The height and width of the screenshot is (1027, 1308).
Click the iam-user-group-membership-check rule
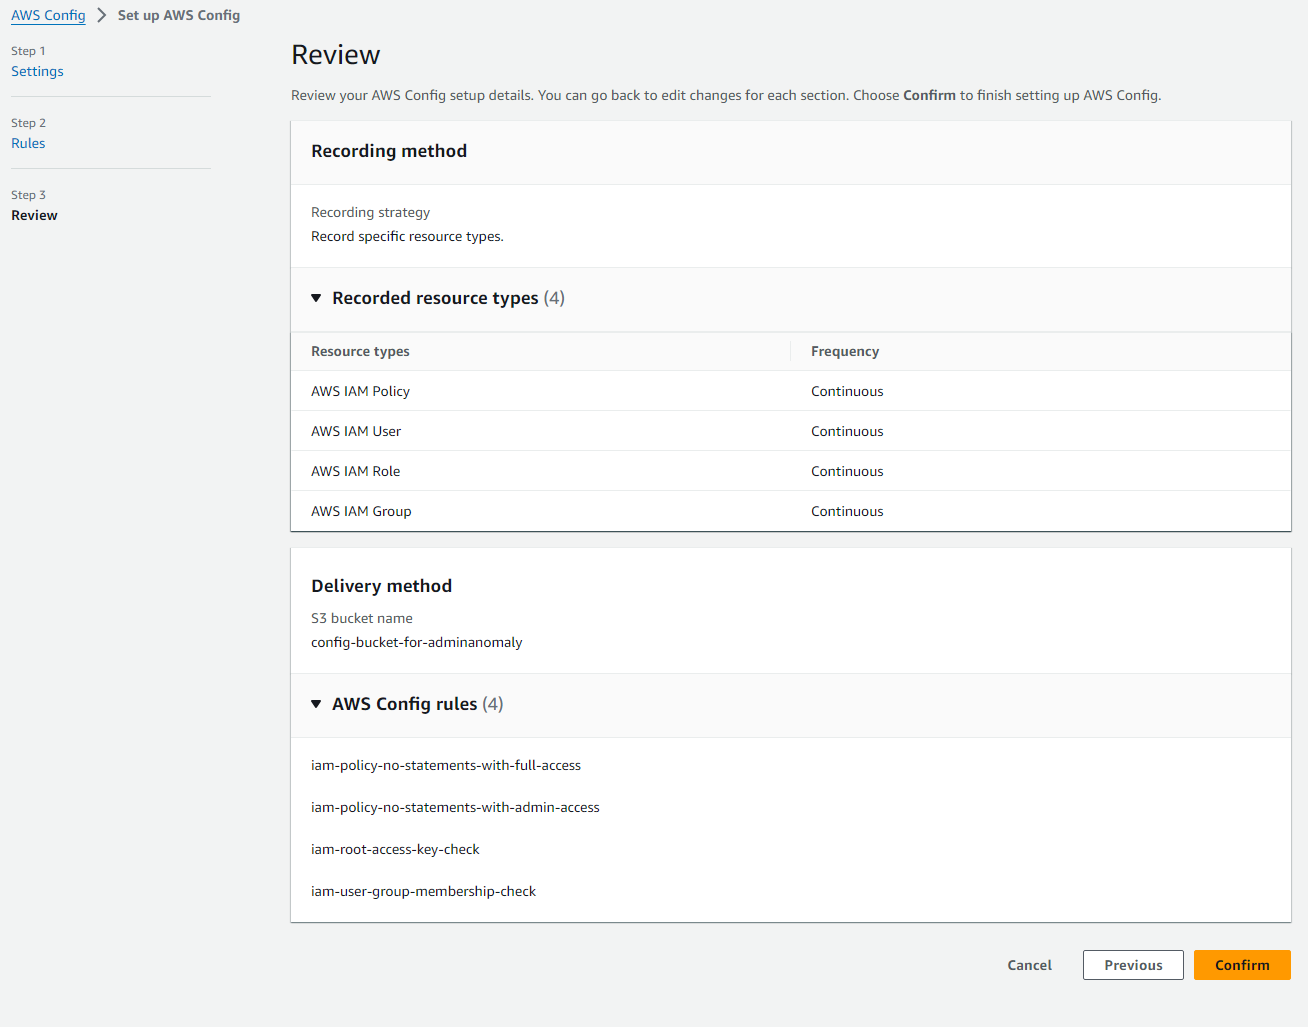click(x=423, y=891)
